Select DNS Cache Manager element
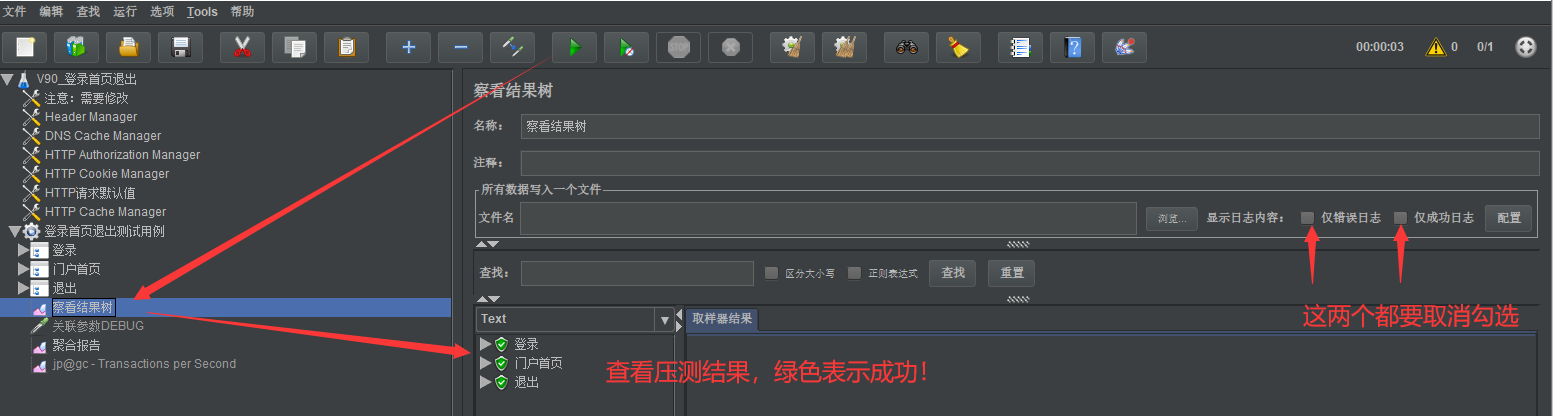Image resolution: width=1553 pixels, height=416 pixels. 103,136
